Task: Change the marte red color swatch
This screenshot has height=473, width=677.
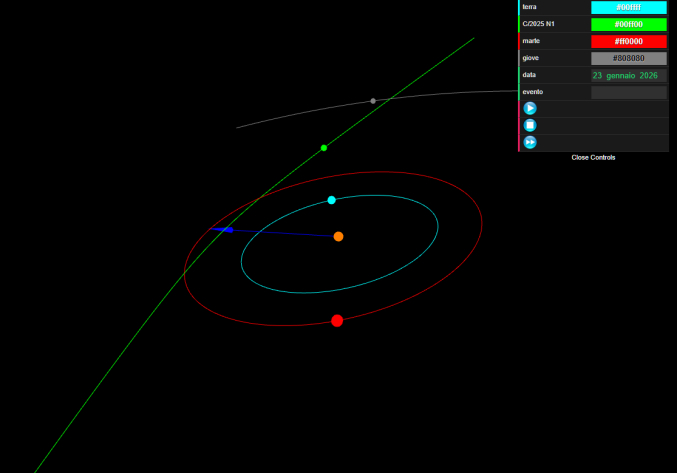Action: [x=628, y=42]
